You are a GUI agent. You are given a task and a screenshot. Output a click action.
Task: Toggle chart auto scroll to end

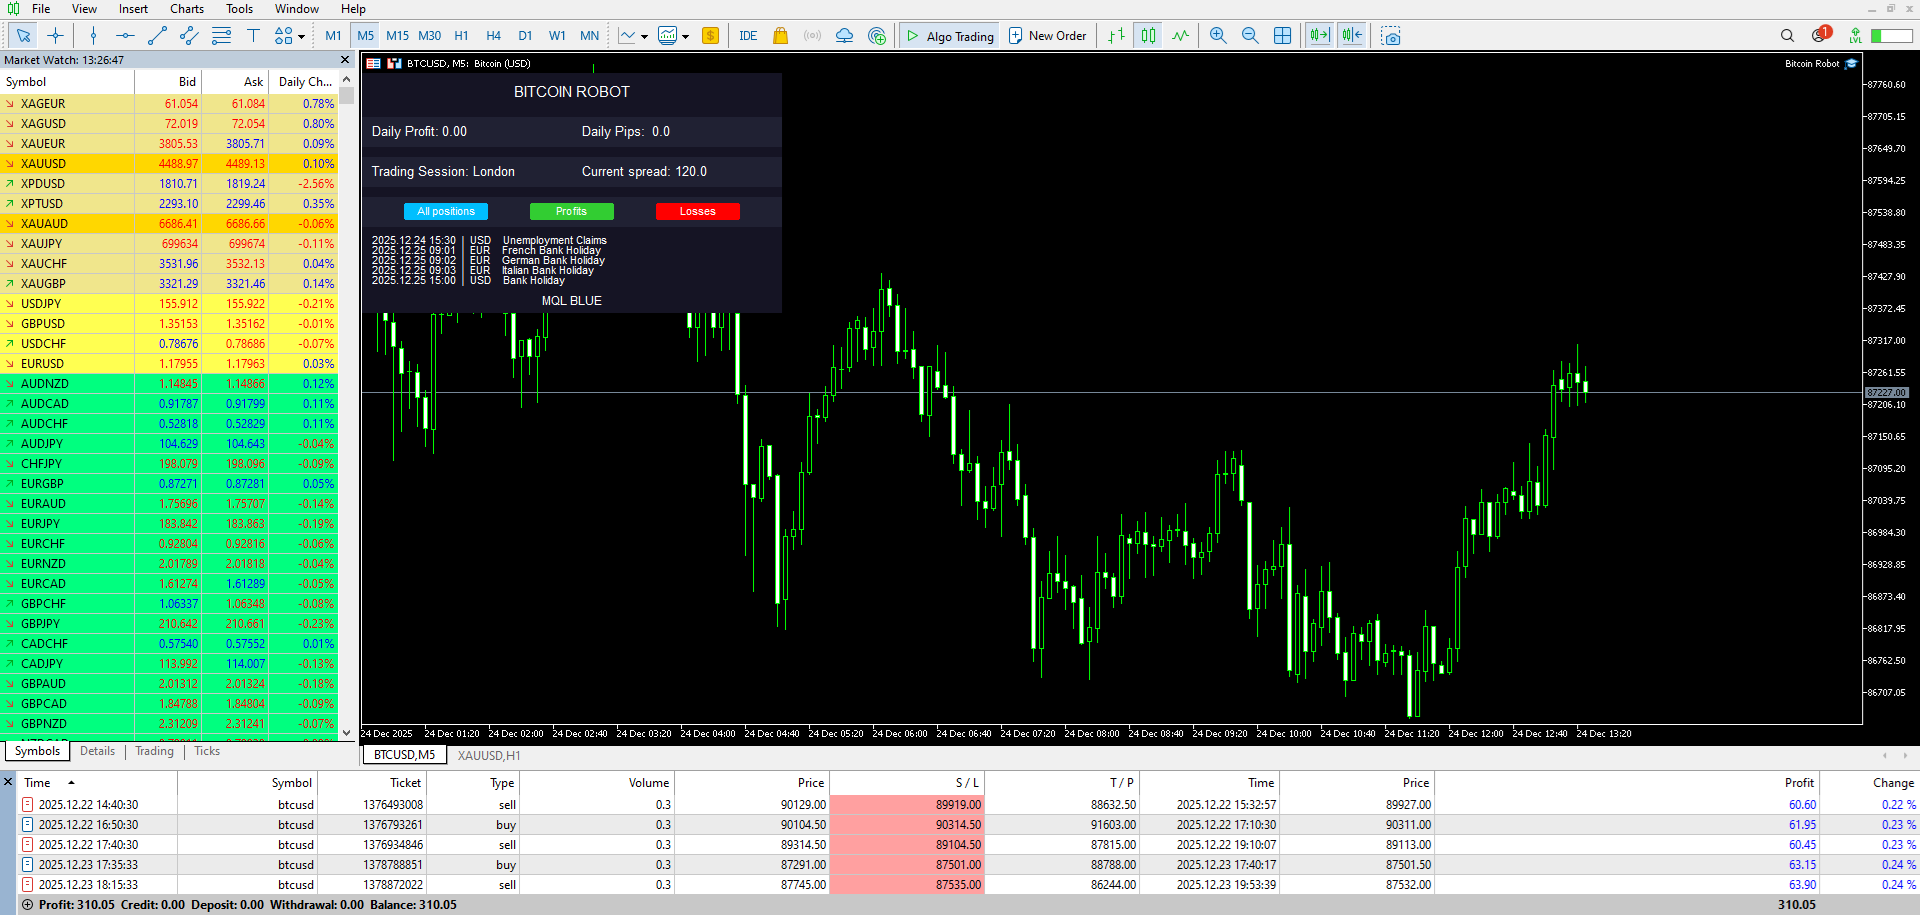[x=1320, y=36]
